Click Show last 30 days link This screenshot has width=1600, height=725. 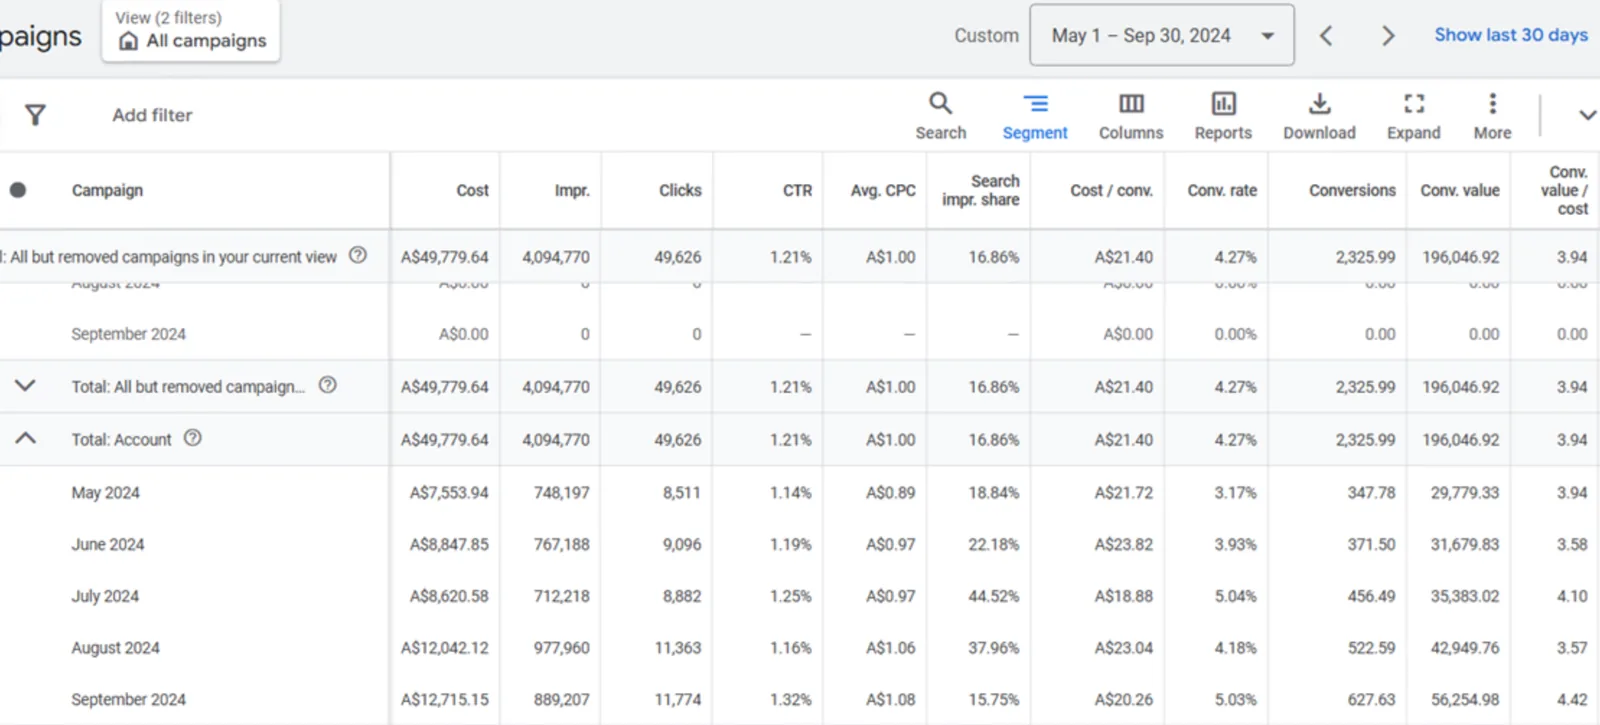tap(1511, 35)
